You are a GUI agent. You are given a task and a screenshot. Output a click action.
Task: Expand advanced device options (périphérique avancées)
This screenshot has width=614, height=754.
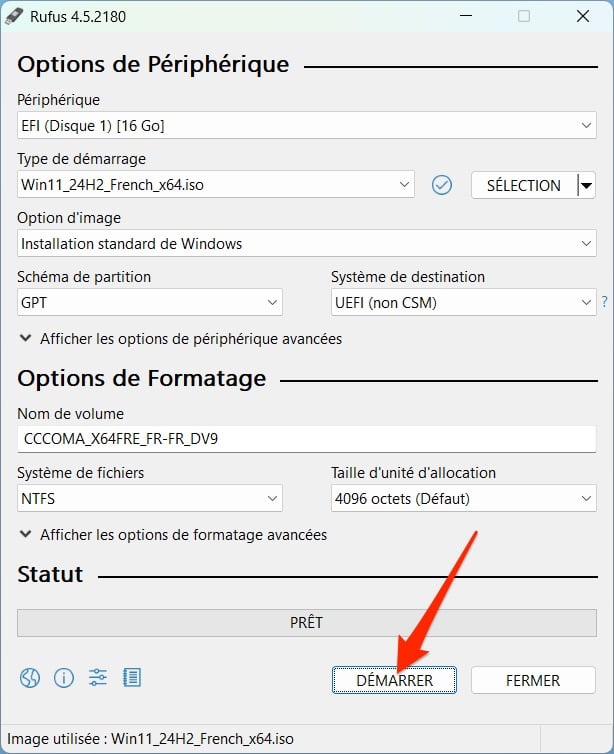[x=181, y=339]
